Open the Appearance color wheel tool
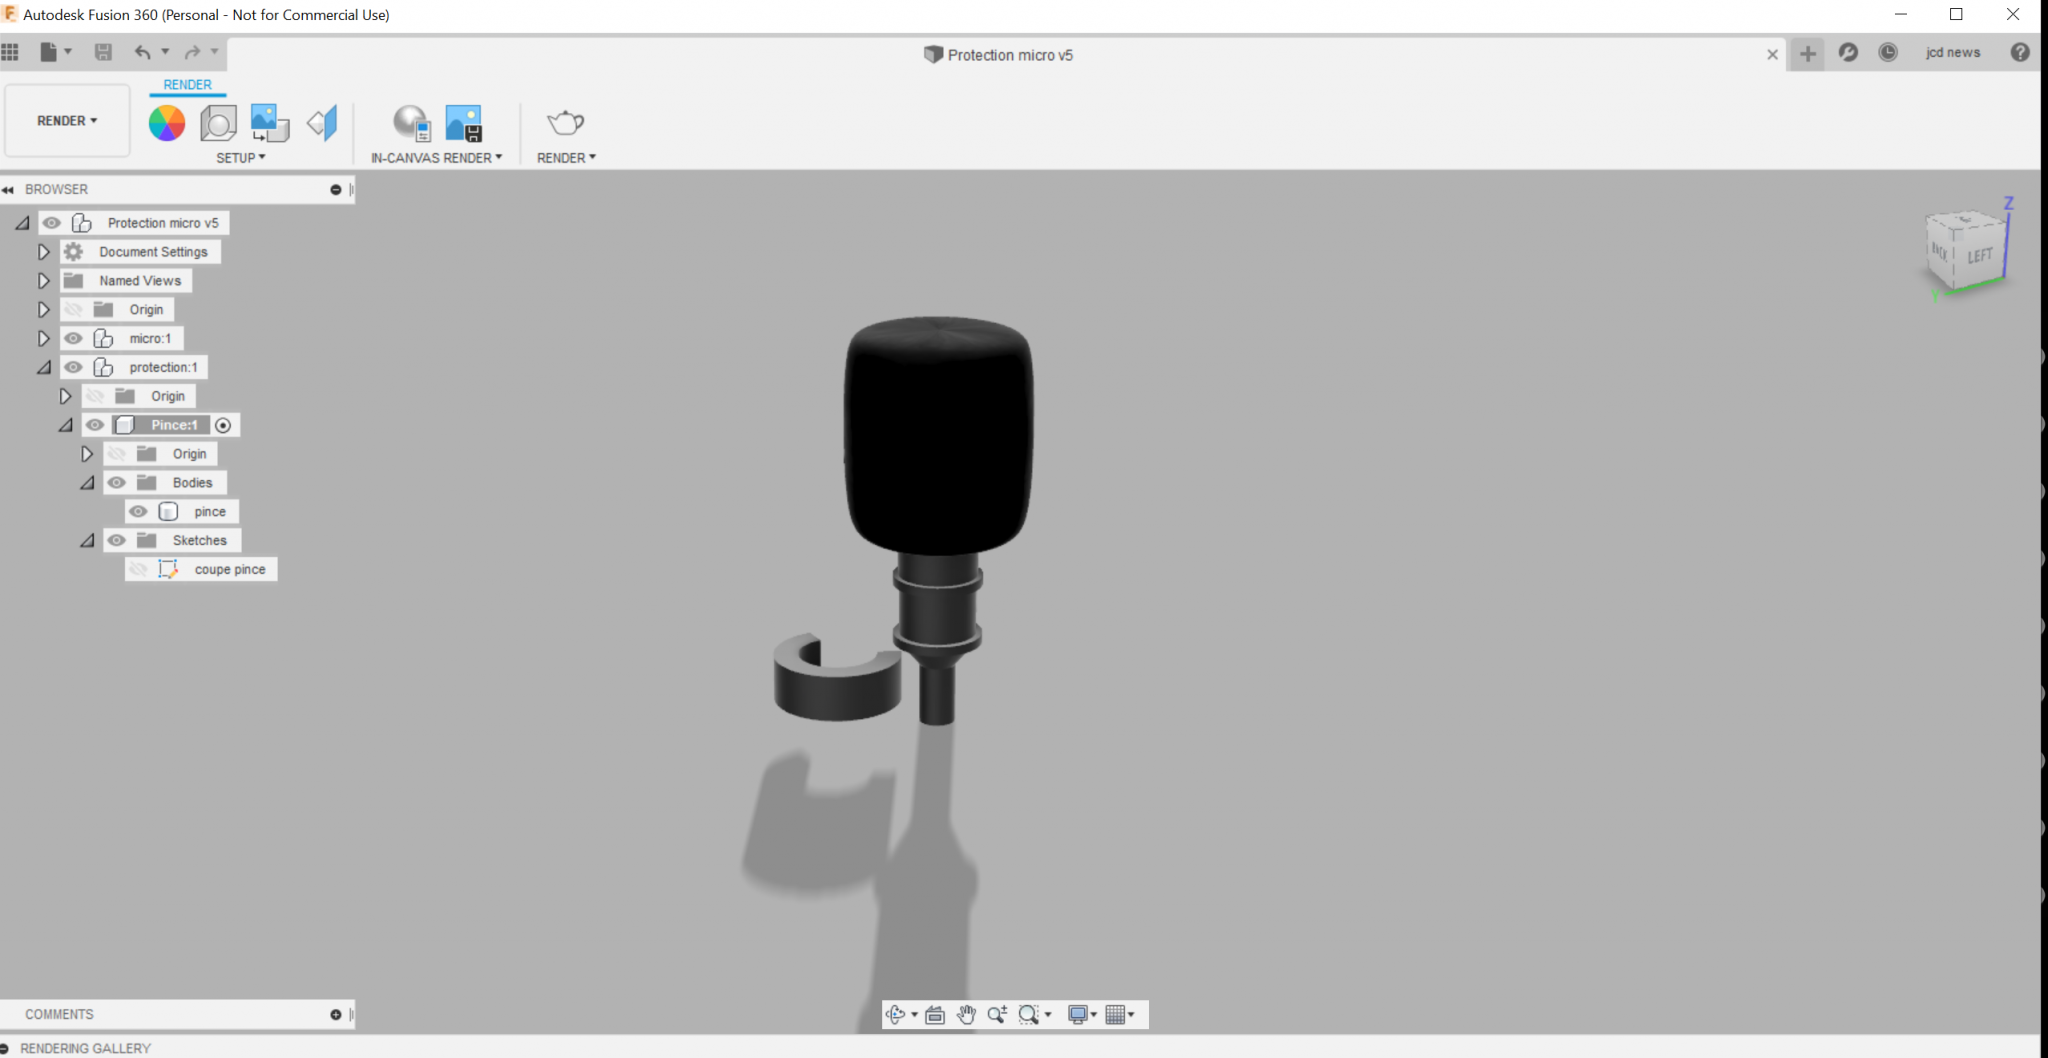2048x1058 pixels. click(167, 123)
